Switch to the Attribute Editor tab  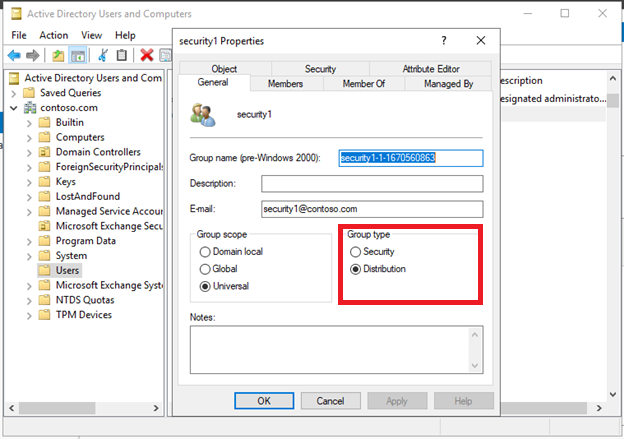point(431,69)
